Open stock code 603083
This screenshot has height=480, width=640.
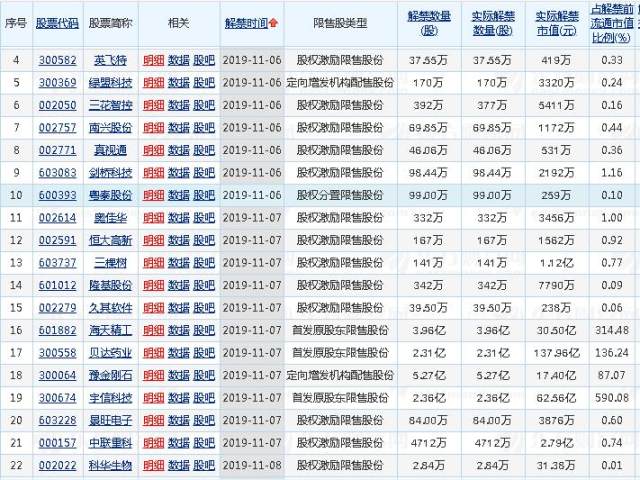pyautogui.click(x=58, y=173)
